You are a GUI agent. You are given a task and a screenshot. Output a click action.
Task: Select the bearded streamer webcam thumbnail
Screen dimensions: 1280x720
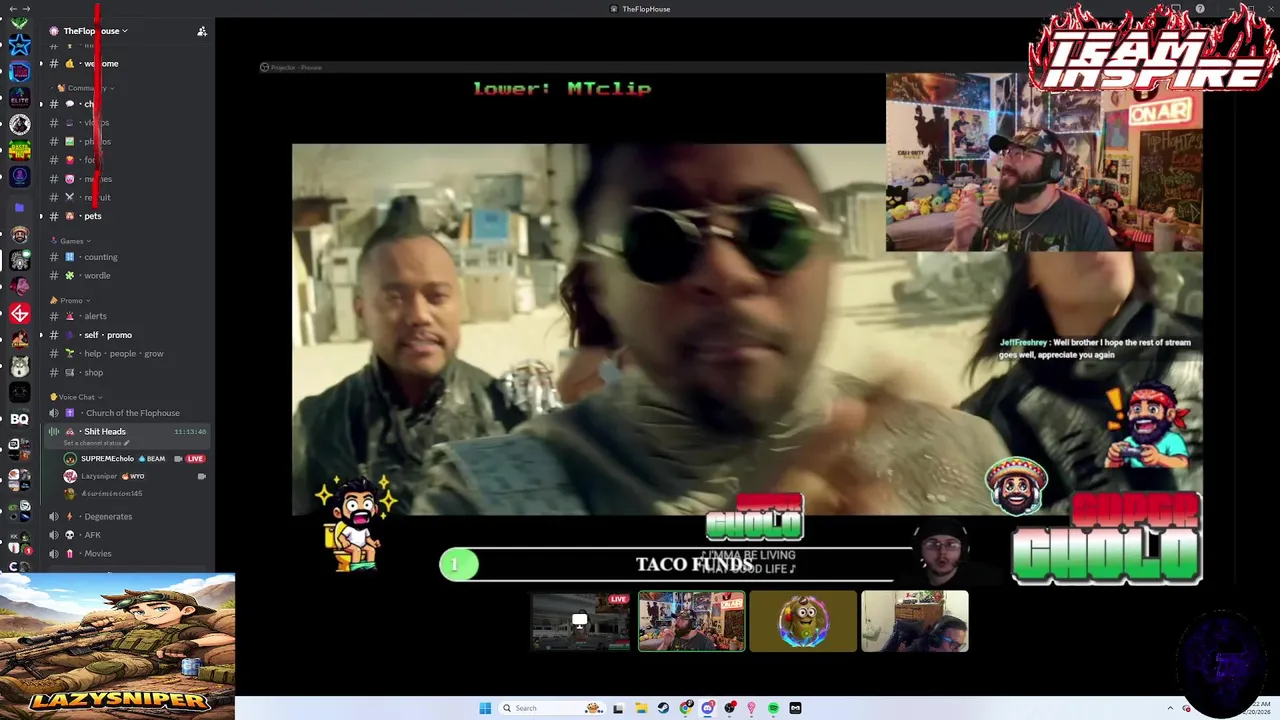(x=692, y=621)
